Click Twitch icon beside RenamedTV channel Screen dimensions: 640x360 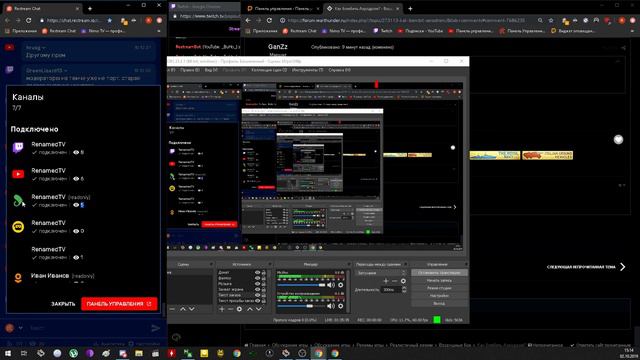click(x=18, y=147)
